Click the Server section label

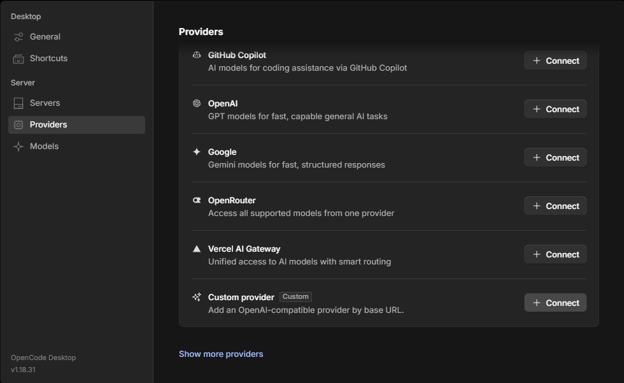[x=23, y=83]
